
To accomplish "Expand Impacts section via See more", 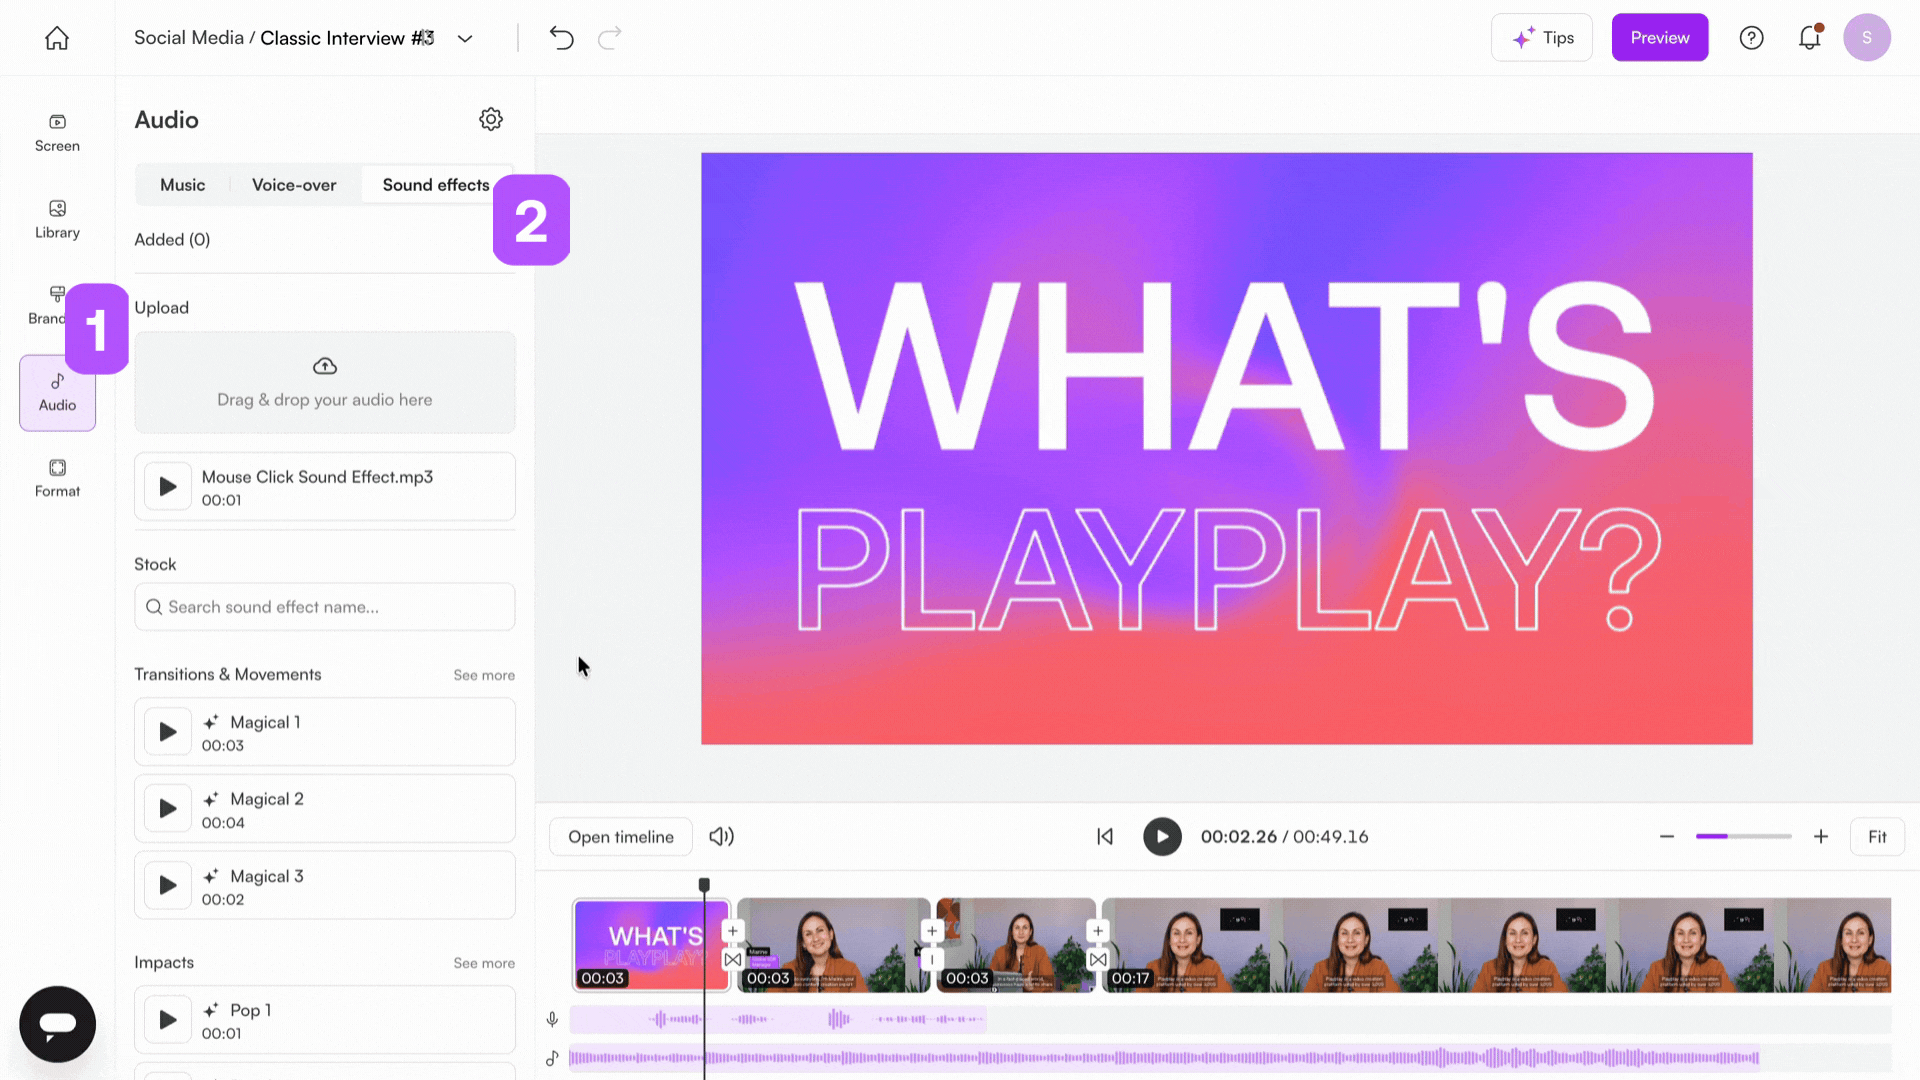I will pos(484,963).
